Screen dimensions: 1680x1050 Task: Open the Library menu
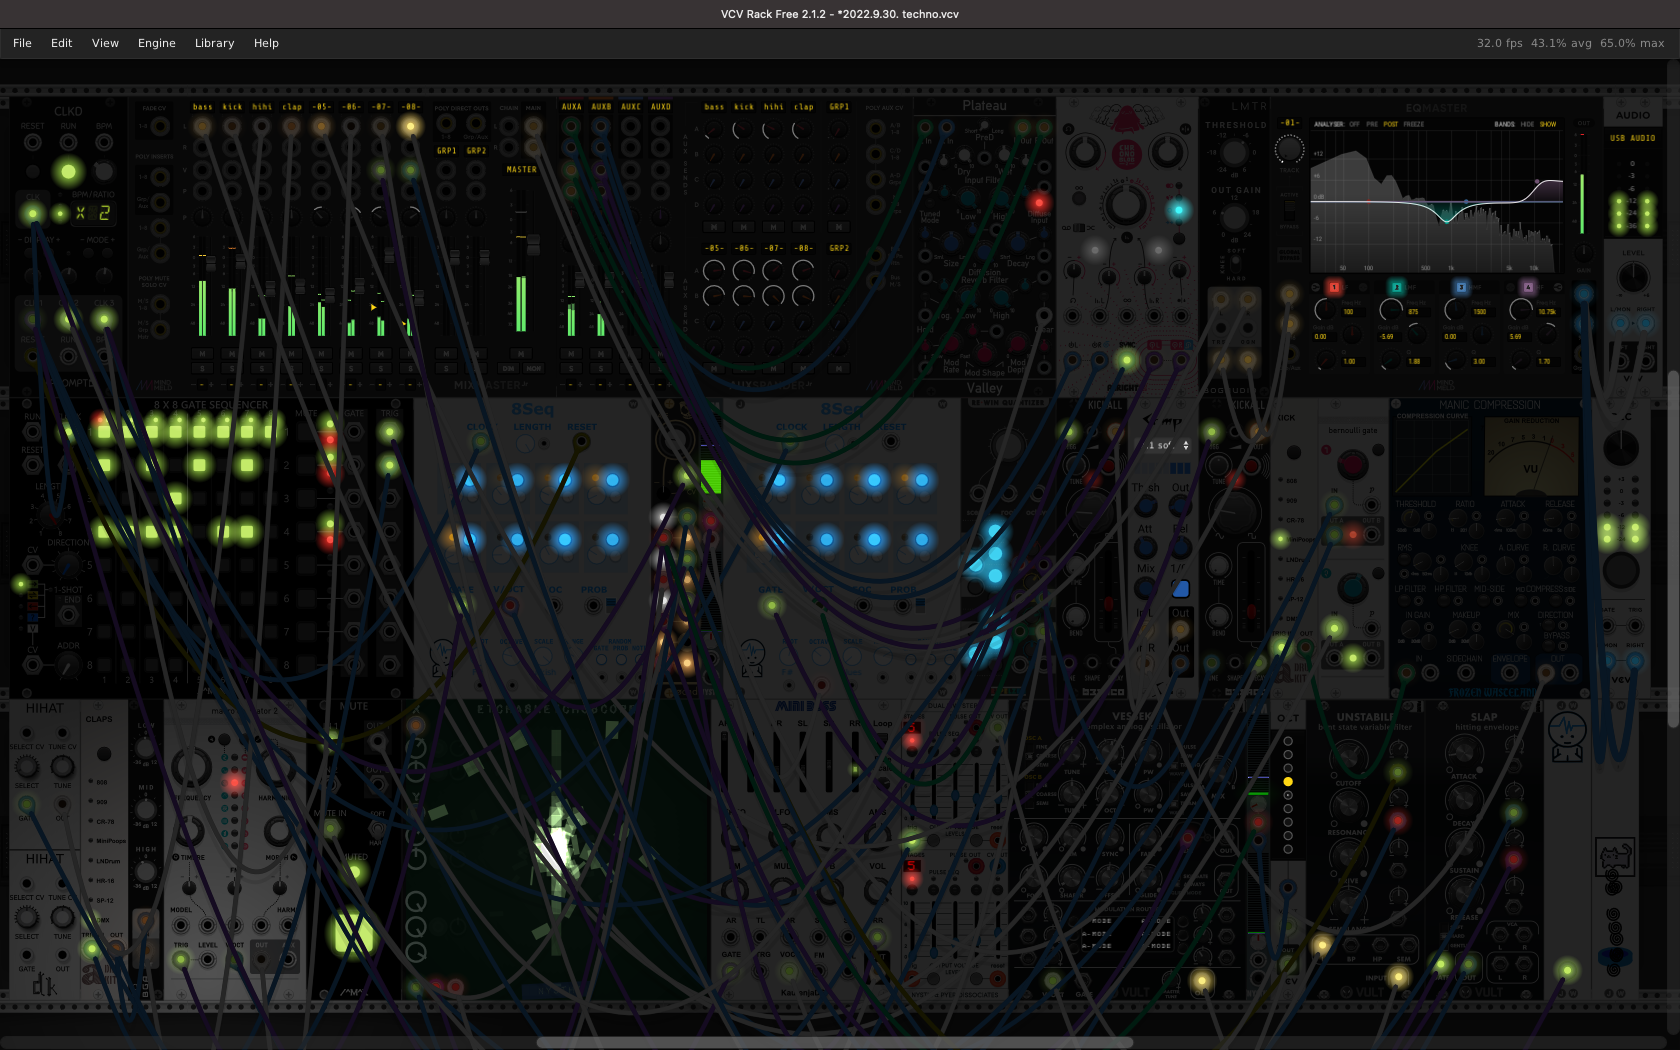pyautogui.click(x=214, y=43)
